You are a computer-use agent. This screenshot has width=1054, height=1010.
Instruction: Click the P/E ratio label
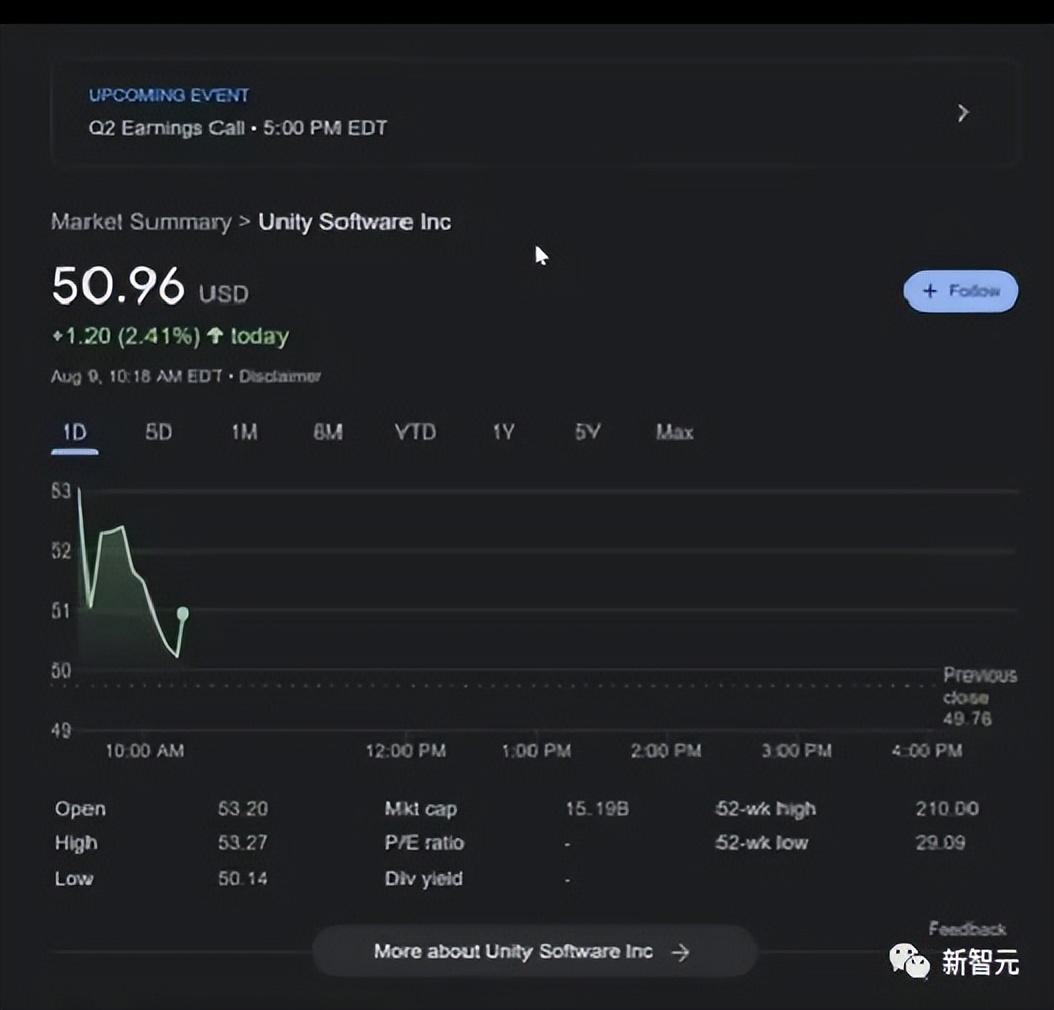[x=424, y=843]
